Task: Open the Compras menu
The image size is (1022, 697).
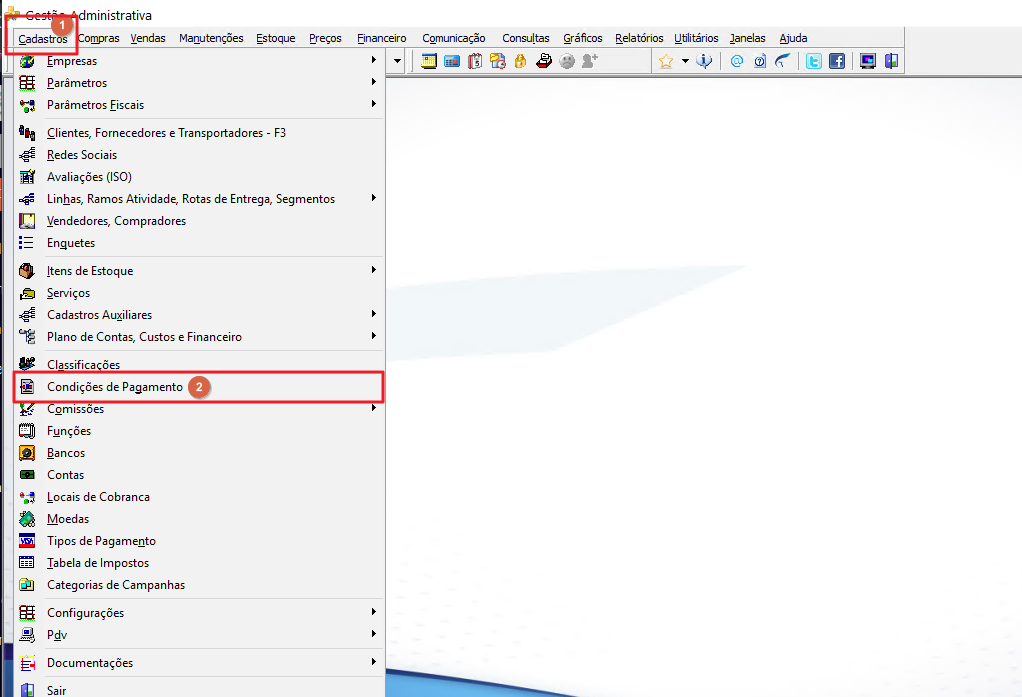Action: (98, 38)
